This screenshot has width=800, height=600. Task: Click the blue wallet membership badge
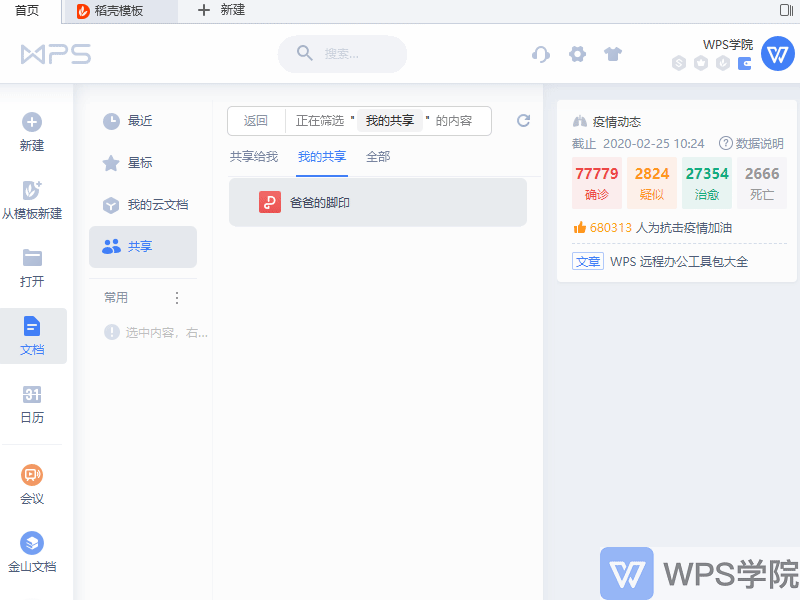tap(744, 64)
